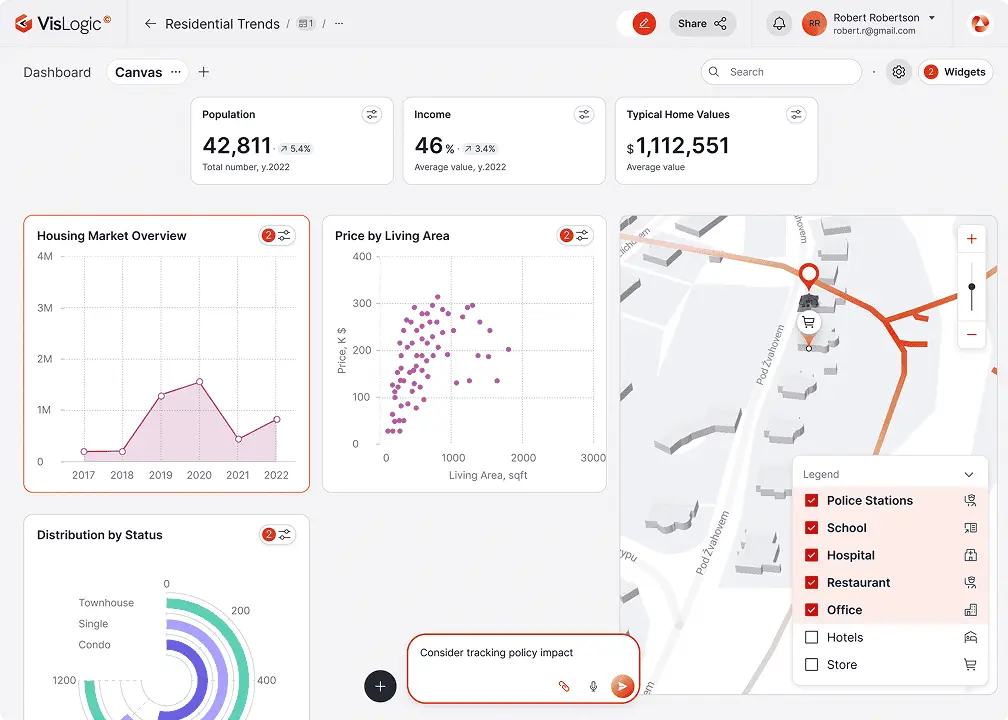
Task: Click the RR user avatar
Action: (x=814, y=24)
